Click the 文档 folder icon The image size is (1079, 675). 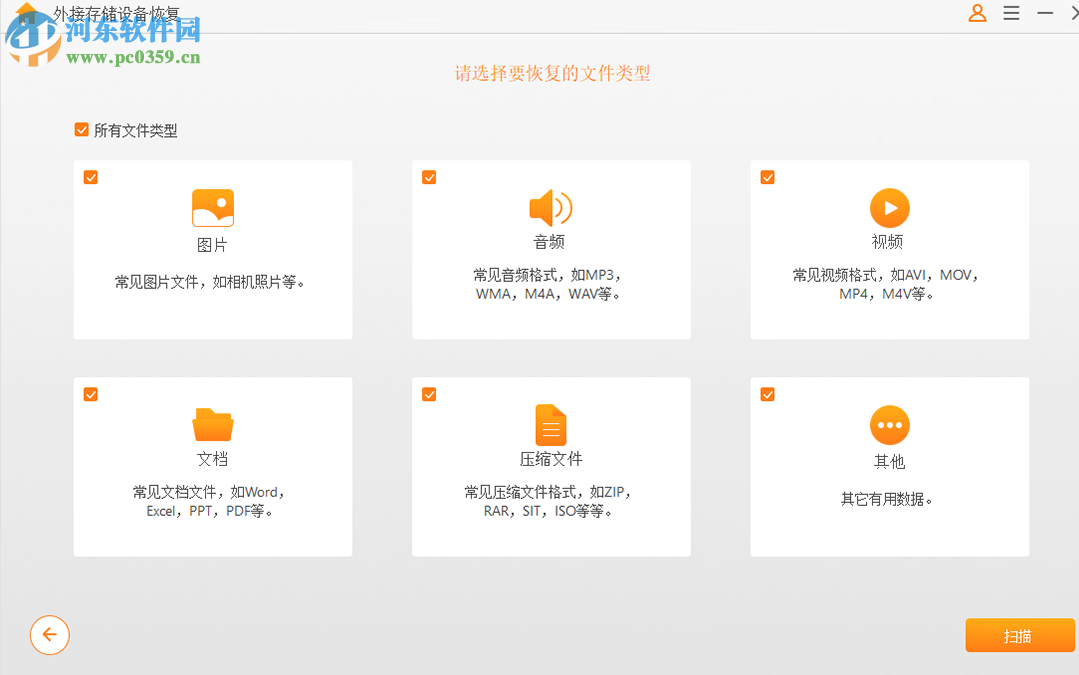(x=212, y=425)
